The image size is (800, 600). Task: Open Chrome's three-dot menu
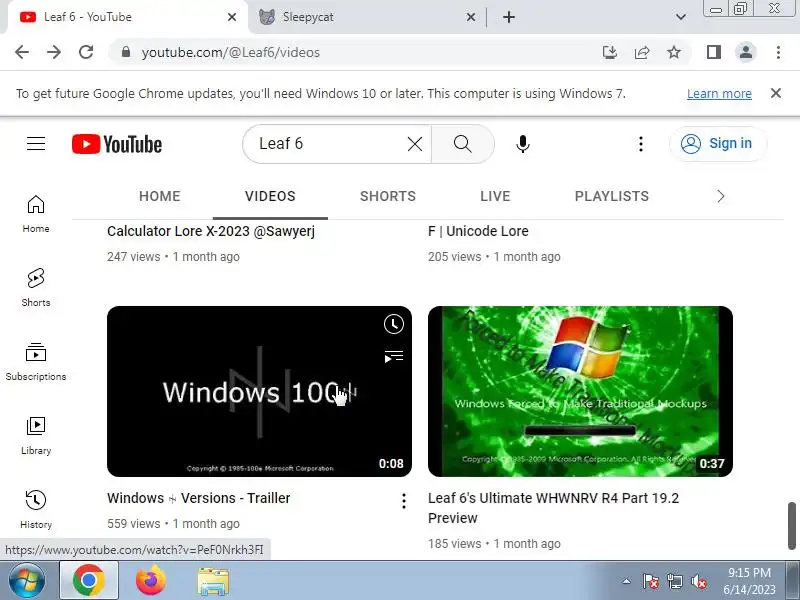coord(778,52)
